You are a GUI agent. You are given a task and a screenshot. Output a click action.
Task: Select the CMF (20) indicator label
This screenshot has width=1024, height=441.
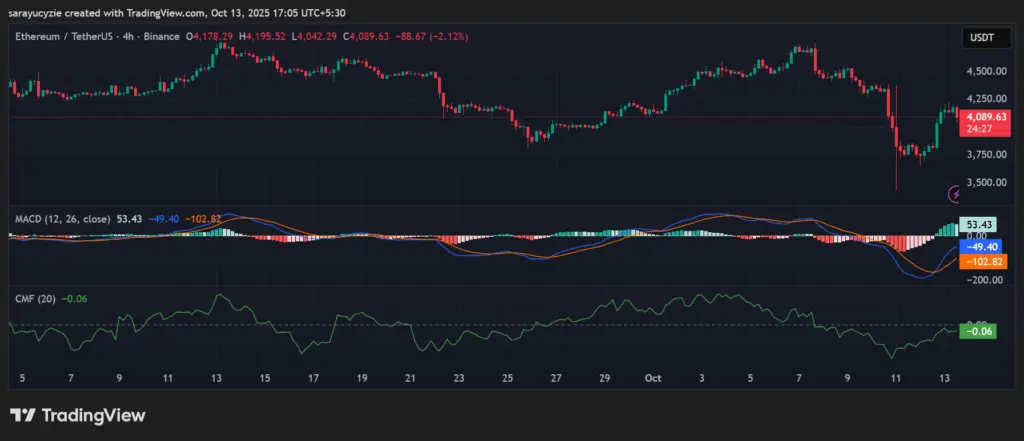[x=33, y=298]
